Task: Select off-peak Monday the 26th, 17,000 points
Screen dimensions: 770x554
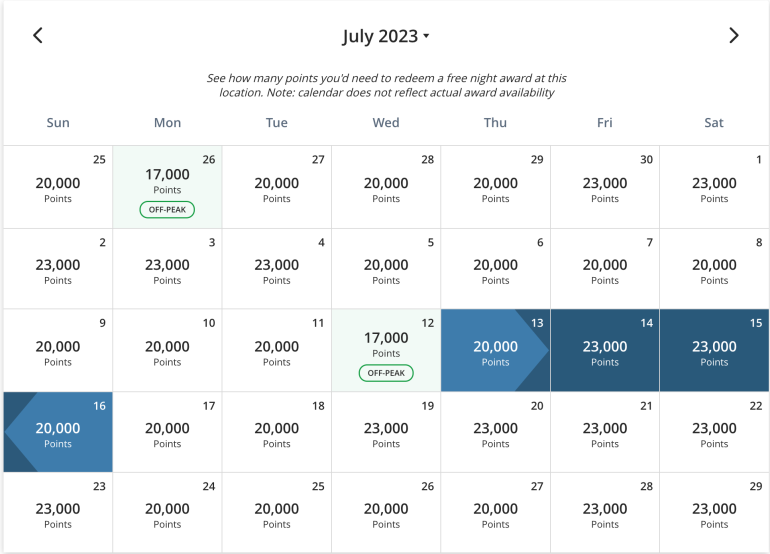Action: 167,186
